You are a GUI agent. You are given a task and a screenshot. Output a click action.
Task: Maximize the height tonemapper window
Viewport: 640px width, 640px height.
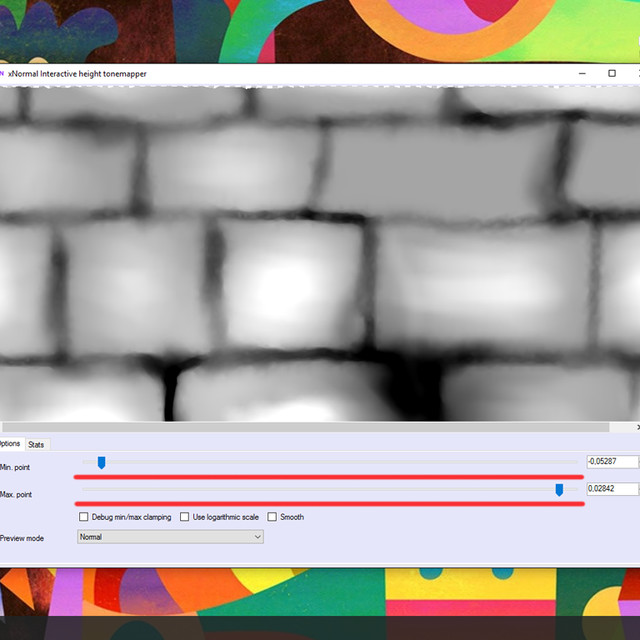pyautogui.click(x=611, y=73)
